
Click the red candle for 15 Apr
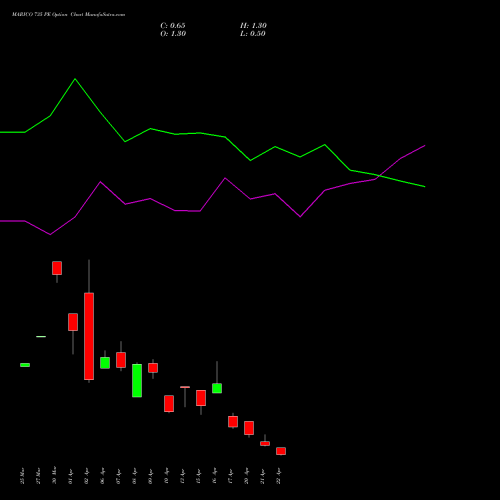pyautogui.click(x=201, y=398)
